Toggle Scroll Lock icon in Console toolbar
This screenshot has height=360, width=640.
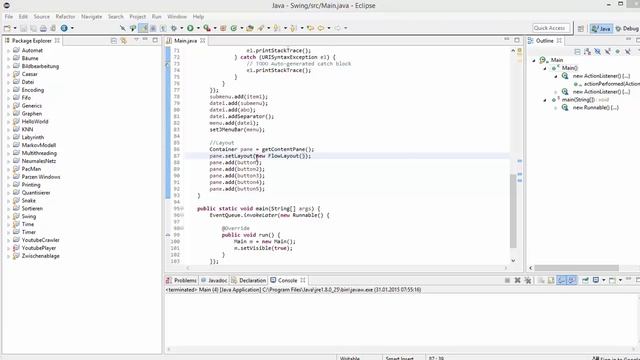[x=551, y=280]
